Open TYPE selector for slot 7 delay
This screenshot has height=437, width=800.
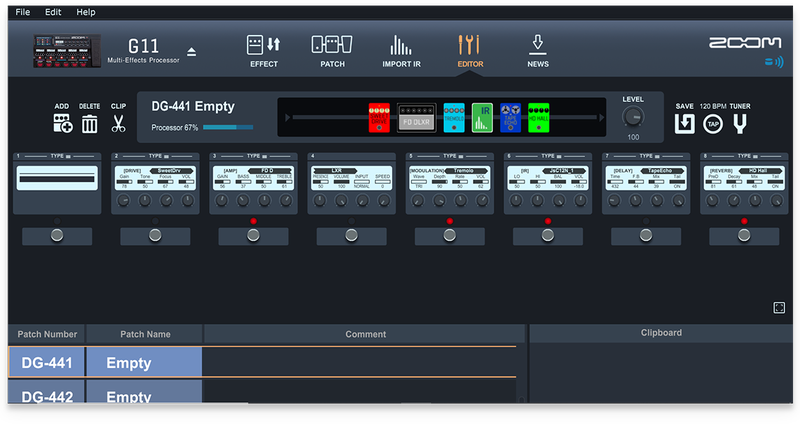click(x=649, y=156)
